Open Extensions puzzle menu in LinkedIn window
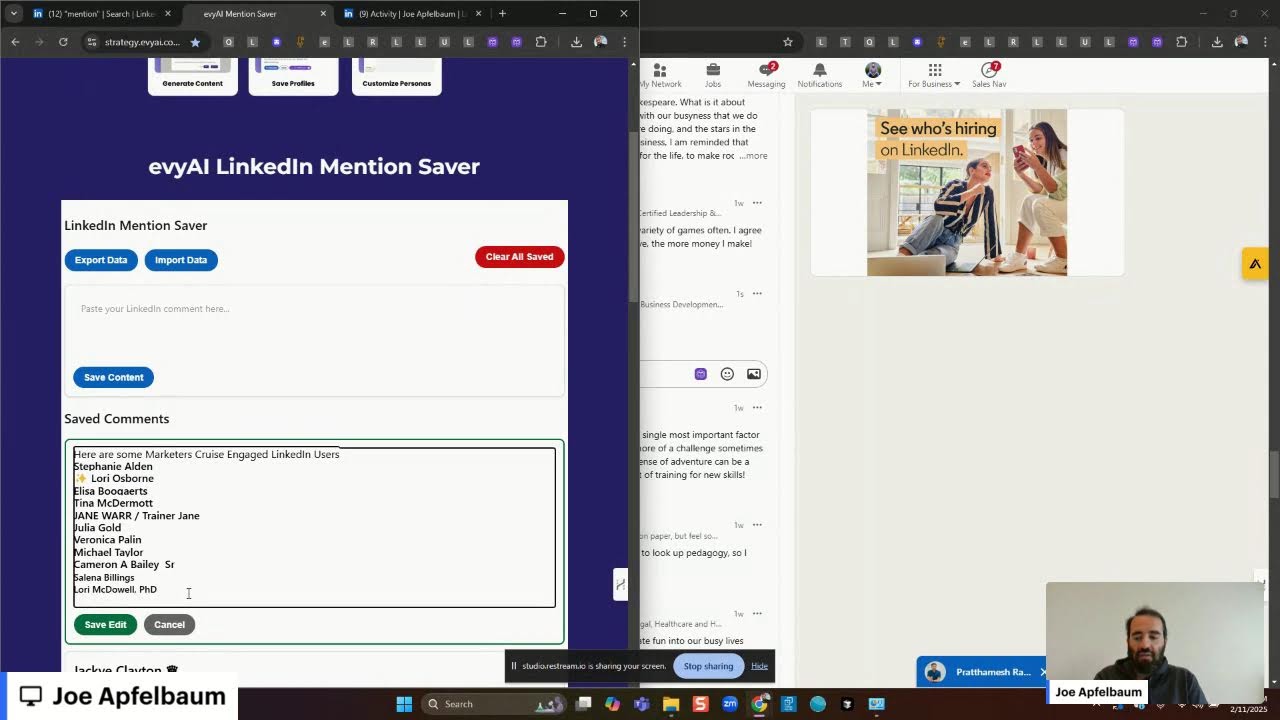 click(1182, 42)
